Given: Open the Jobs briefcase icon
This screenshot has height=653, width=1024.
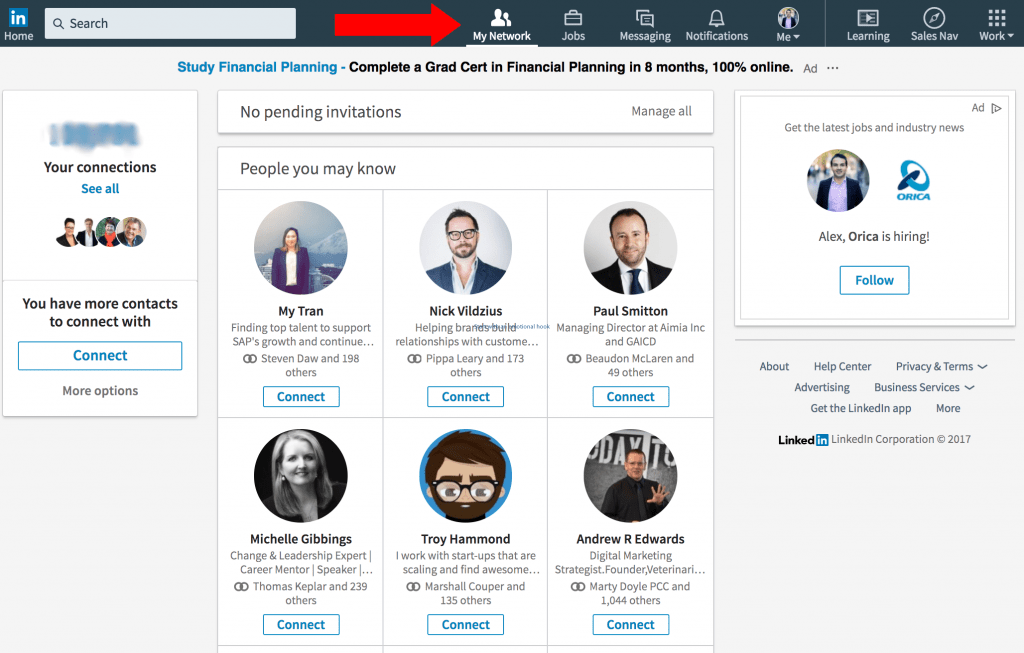Looking at the screenshot, I should click(x=573, y=18).
